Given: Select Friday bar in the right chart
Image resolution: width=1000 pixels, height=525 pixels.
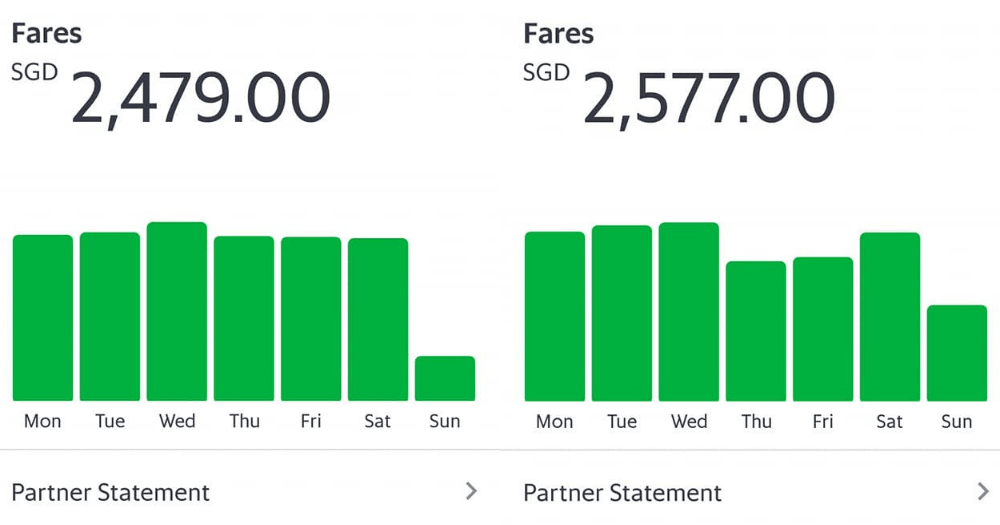Looking at the screenshot, I should pos(823,330).
